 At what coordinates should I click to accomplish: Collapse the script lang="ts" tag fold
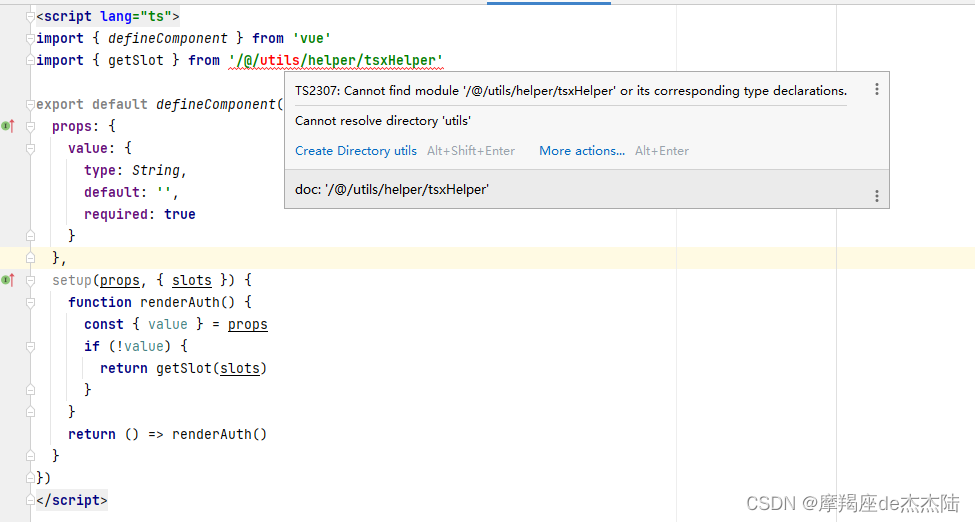pyautogui.click(x=30, y=17)
